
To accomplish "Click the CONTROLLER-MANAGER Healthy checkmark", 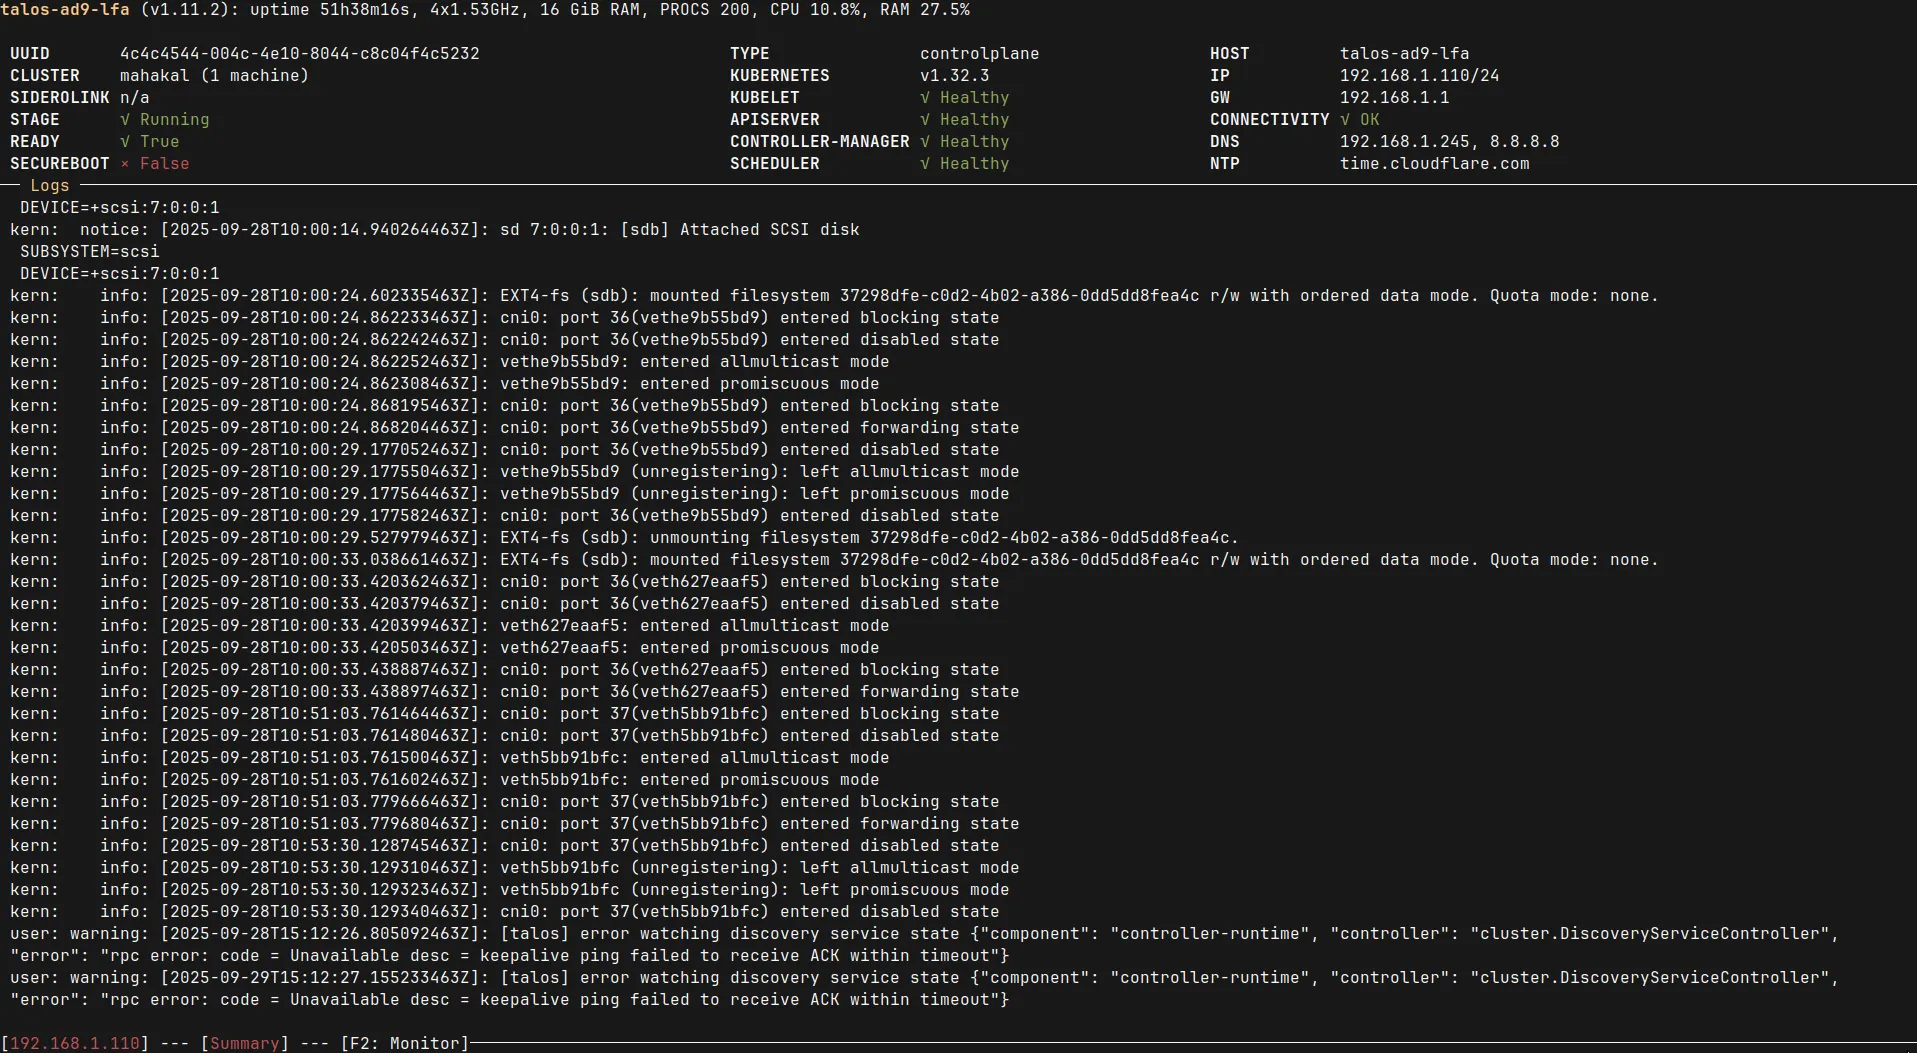I will point(925,142).
